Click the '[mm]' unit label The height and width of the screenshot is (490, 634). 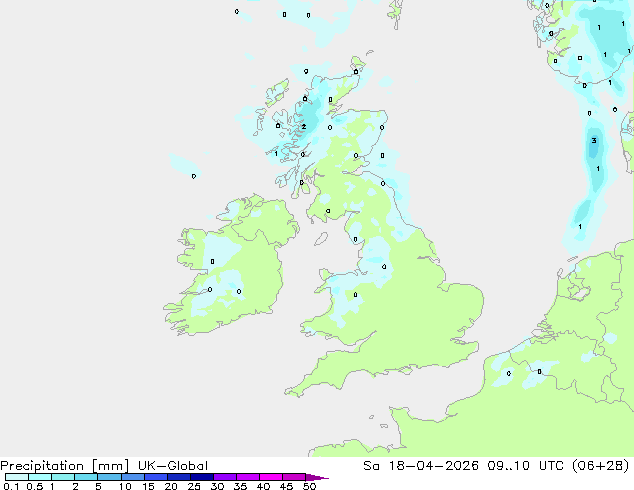tap(110, 466)
